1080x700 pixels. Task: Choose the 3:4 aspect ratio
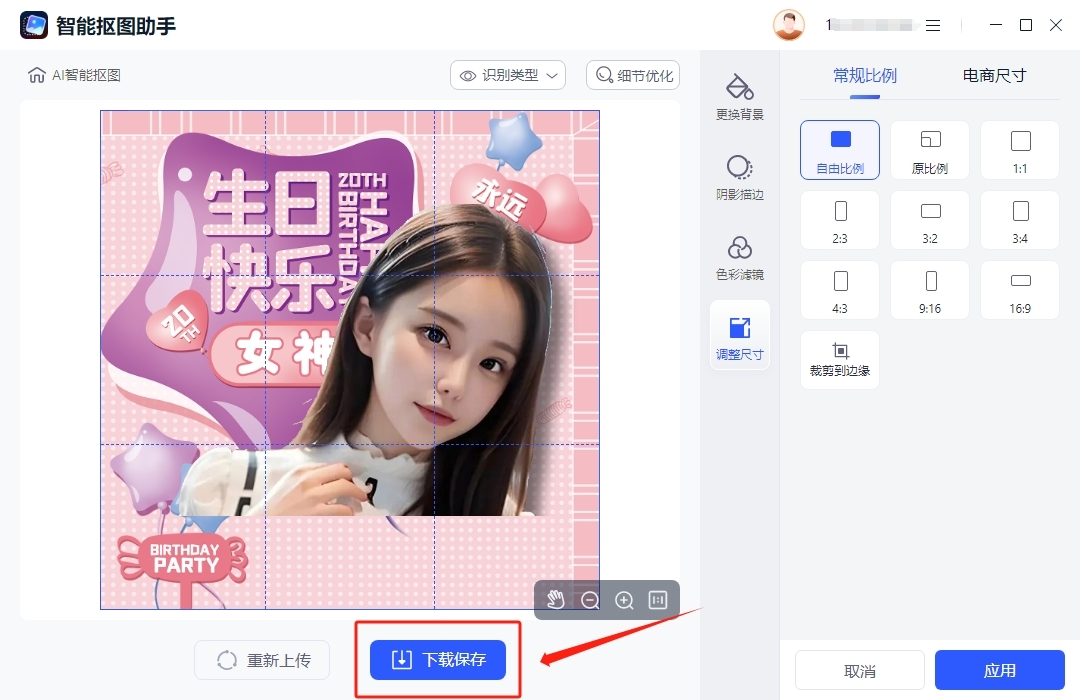coord(1020,220)
